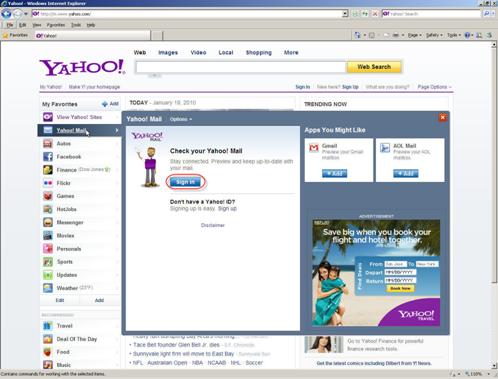The image size is (498, 379).
Task: Click the Make Y! your homepage link
Action: [x=94, y=87]
